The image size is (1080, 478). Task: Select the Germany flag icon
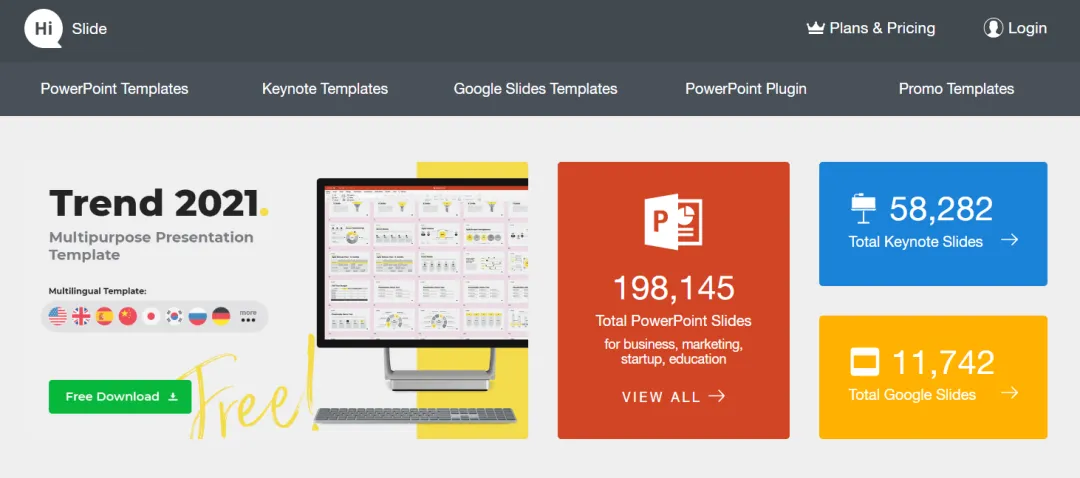pyautogui.click(x=221, y=316)
